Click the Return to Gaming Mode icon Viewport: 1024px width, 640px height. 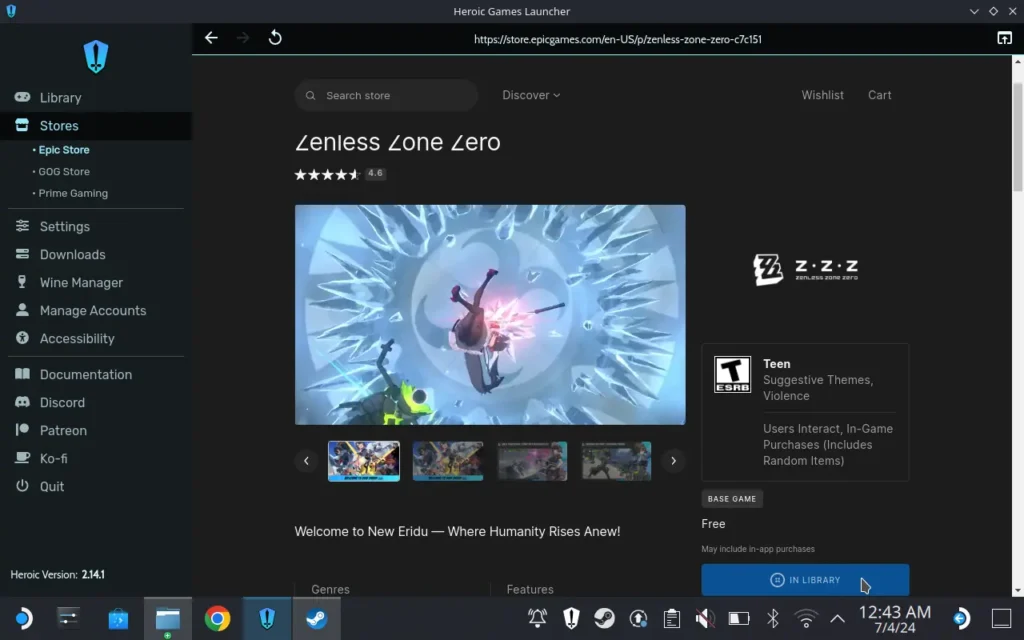961,618
